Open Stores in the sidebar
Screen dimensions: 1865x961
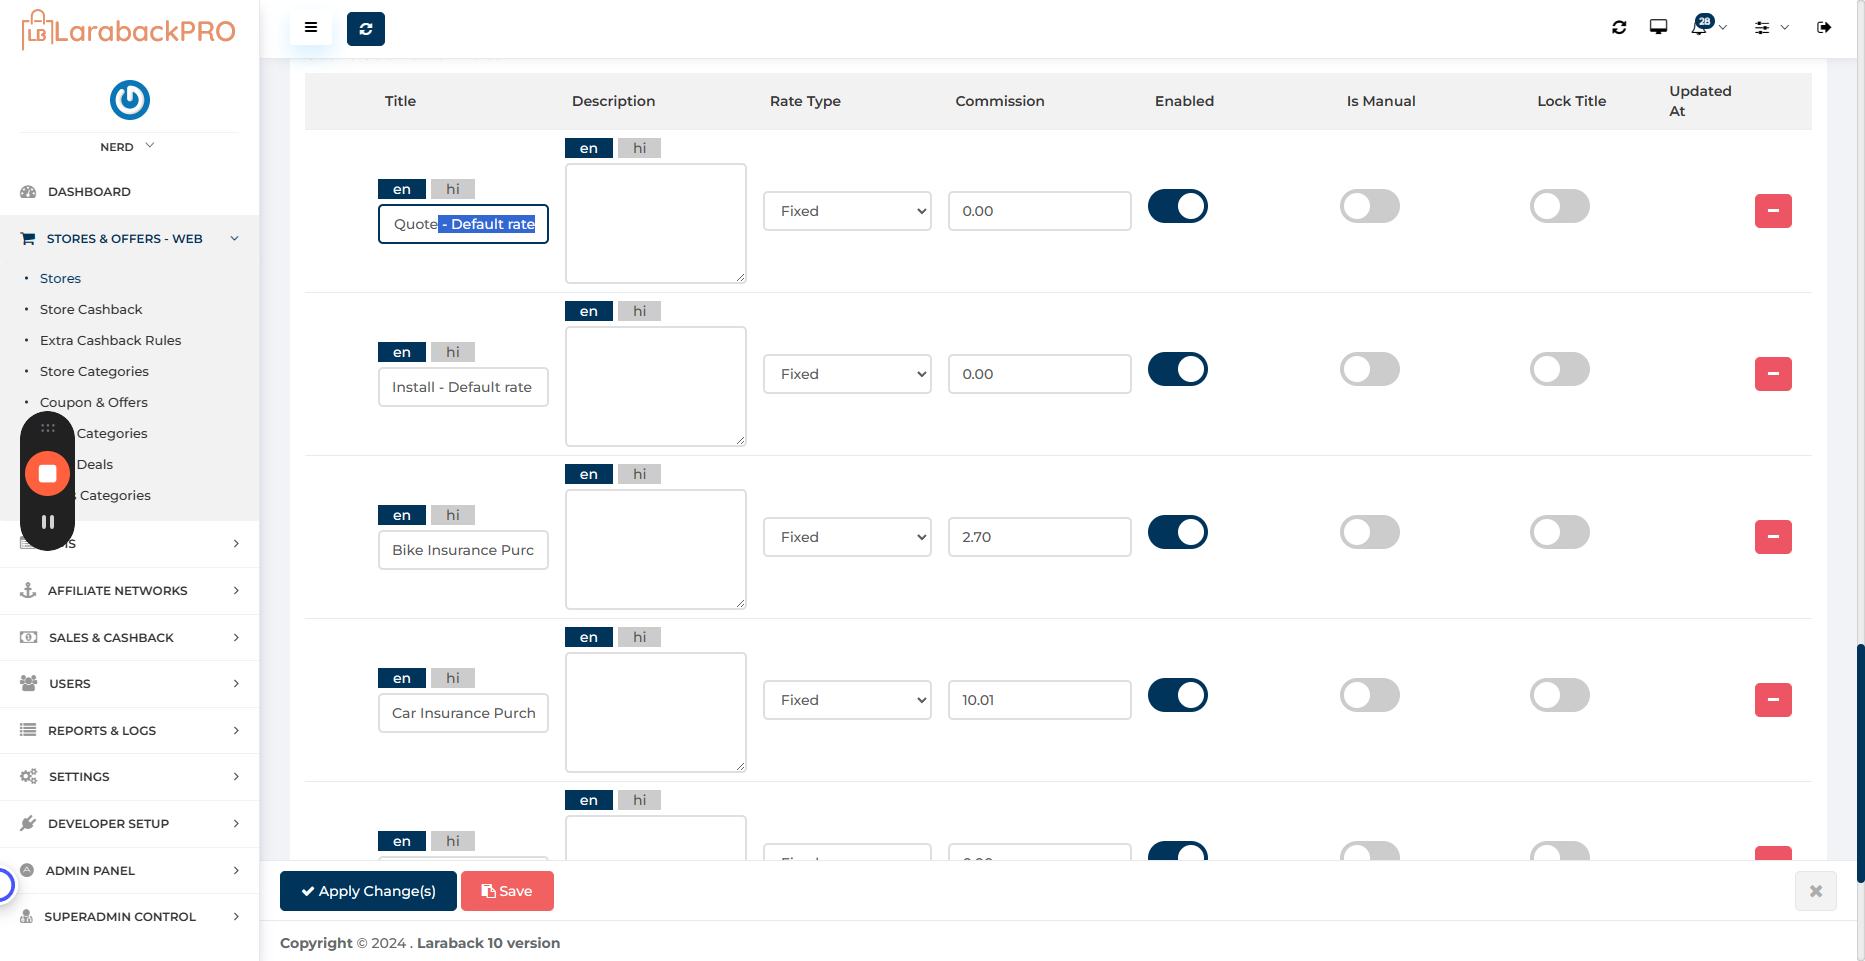coord(60,279)
